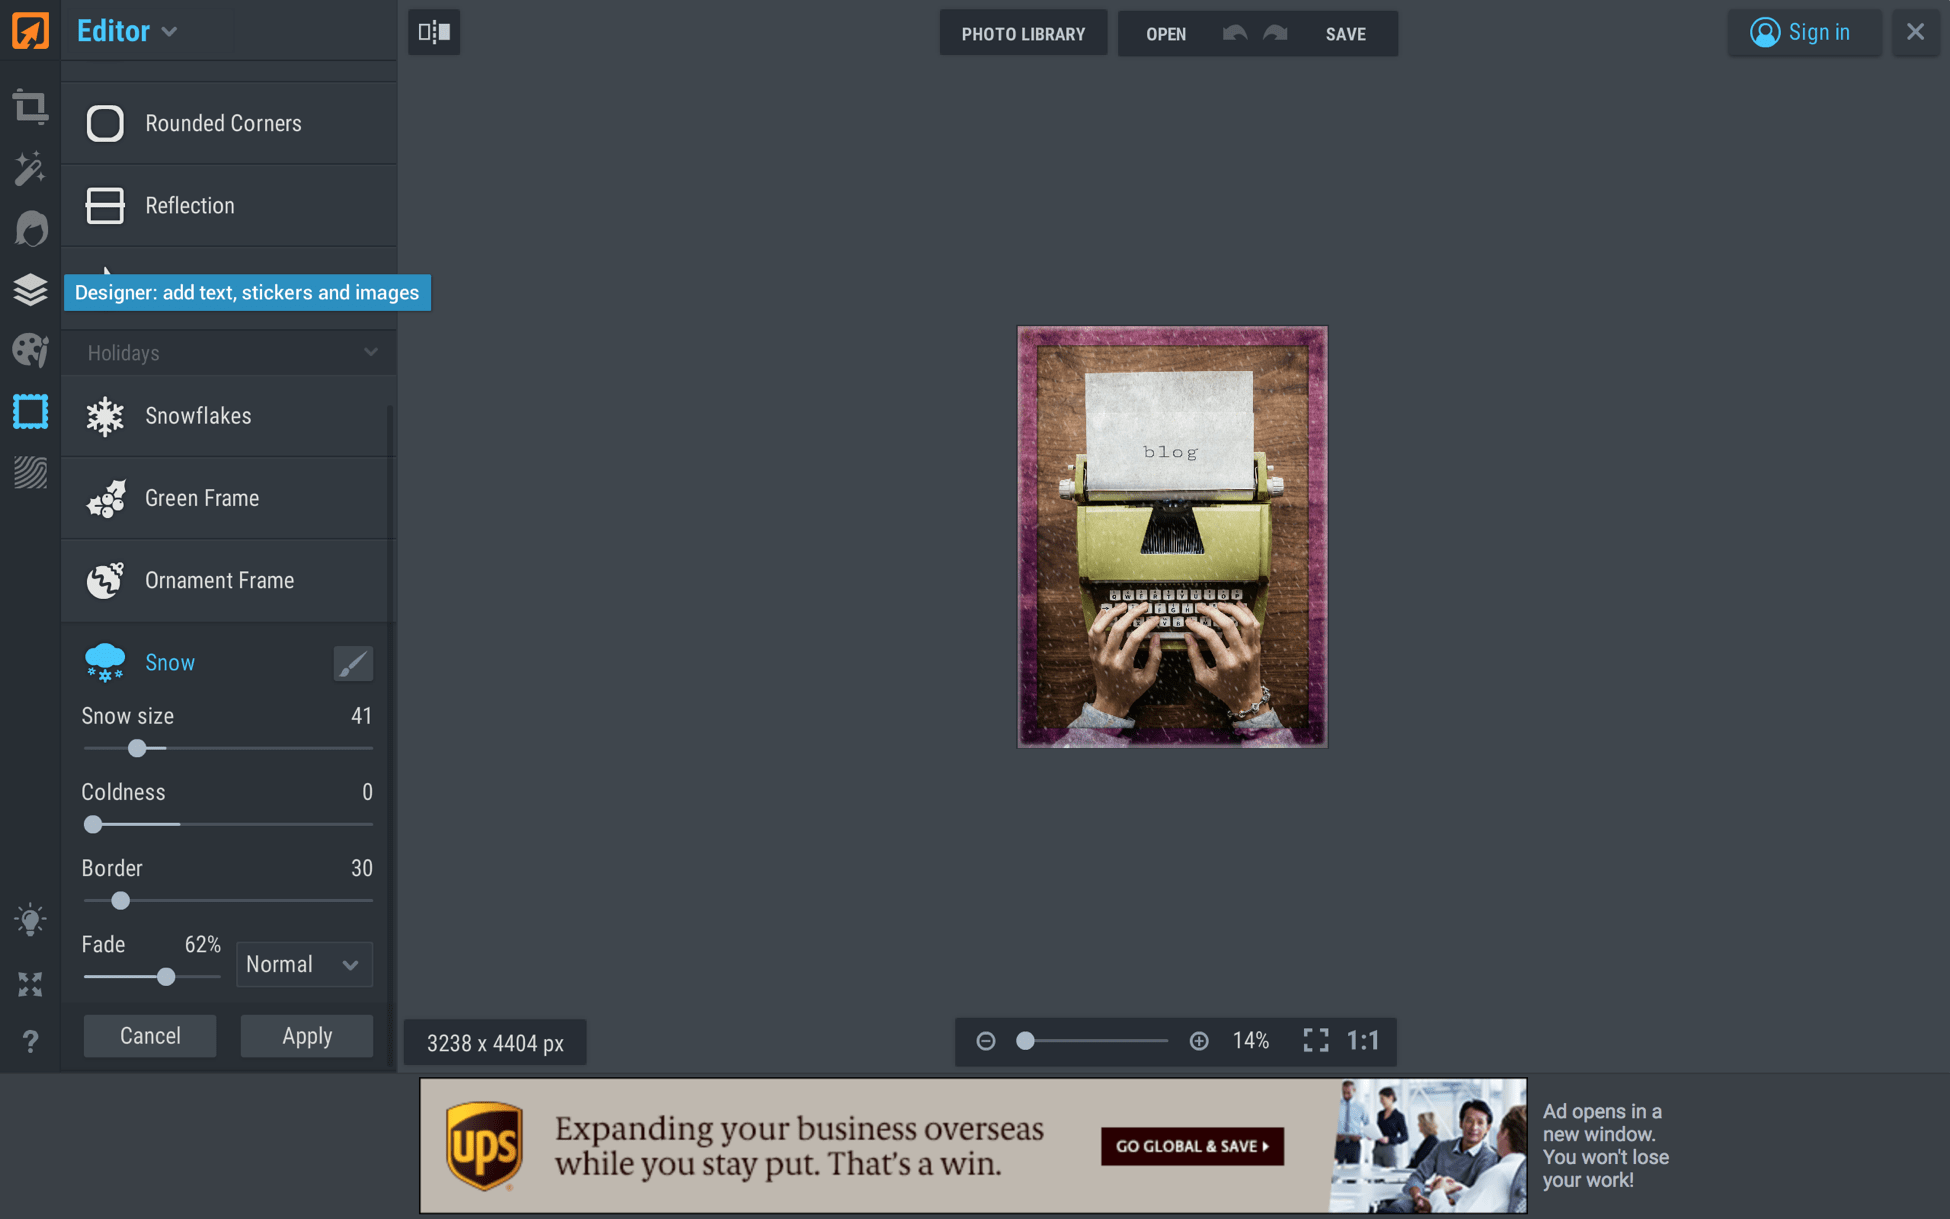Open the Overlays panel with the layers icon
This screenshot has height=1219, width=1950.
[x=30, y=290]
